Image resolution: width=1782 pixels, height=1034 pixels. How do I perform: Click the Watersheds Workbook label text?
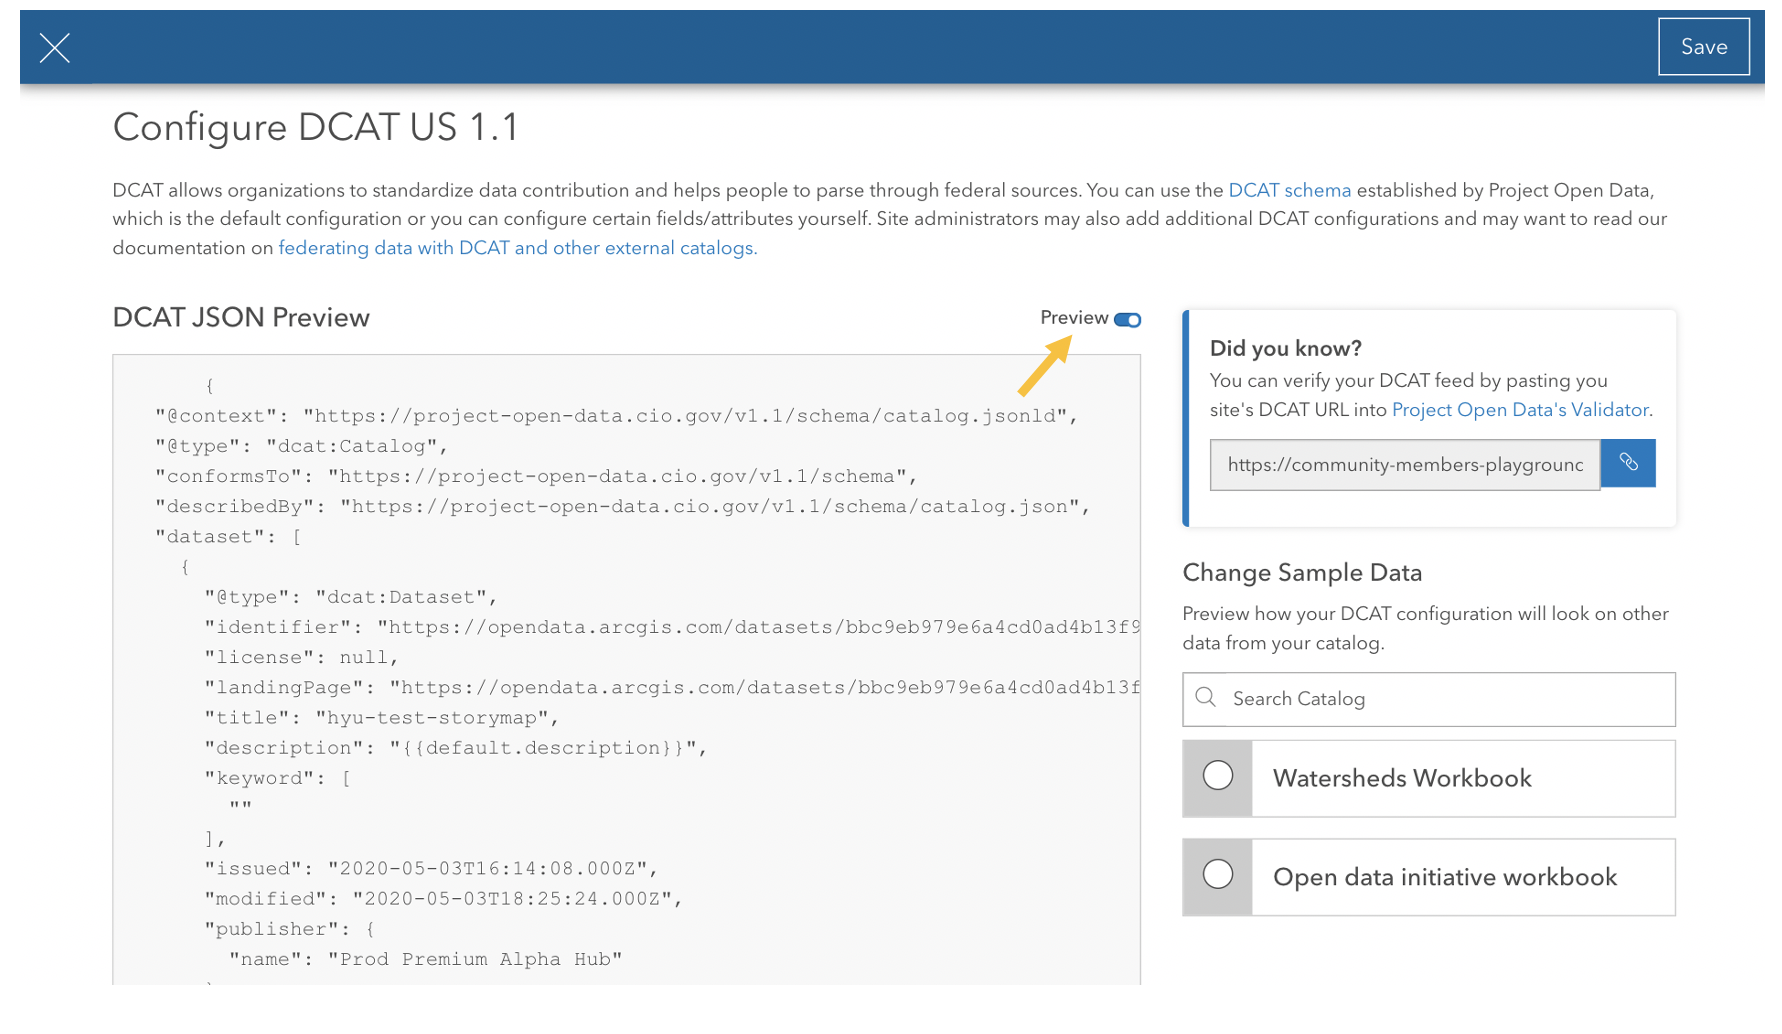click(x=1402, y=779)
